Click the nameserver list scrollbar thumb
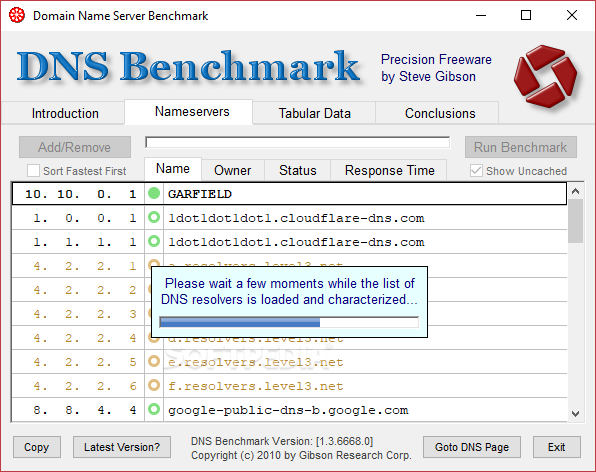Screen dimensions: 596x472 click(x=575, y=221)
